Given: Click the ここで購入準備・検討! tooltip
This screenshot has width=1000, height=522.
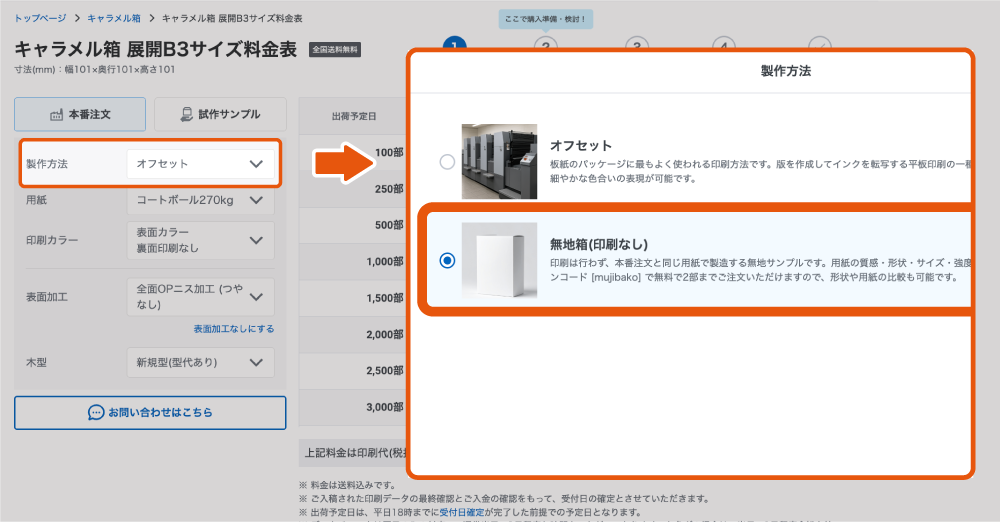Looking at the screenshot, I should click(x=546, y=19).
